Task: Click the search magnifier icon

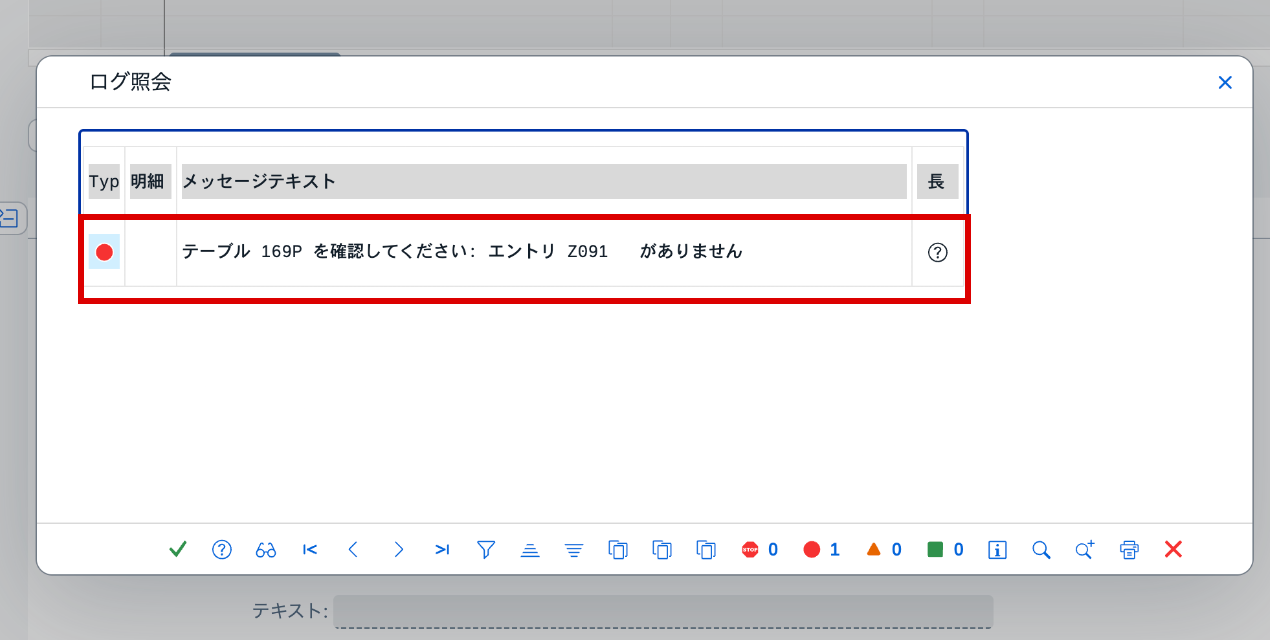Action: (1041, 549)
